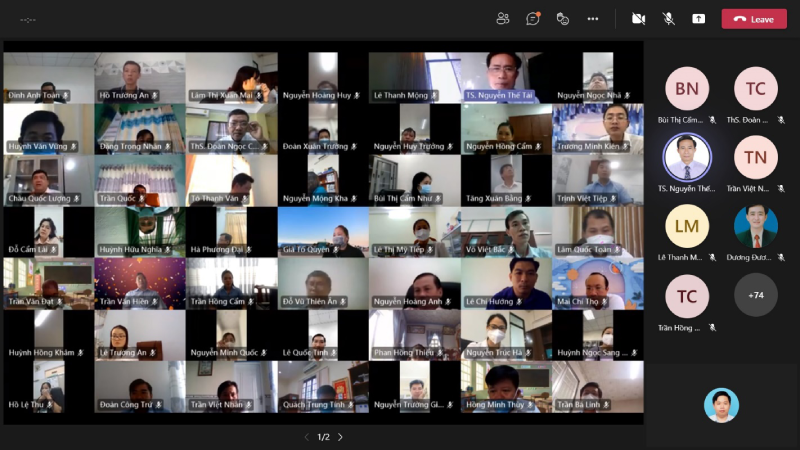
Task: Click Dương Đước's profile photo in side panel
Action: coord(755,226)
